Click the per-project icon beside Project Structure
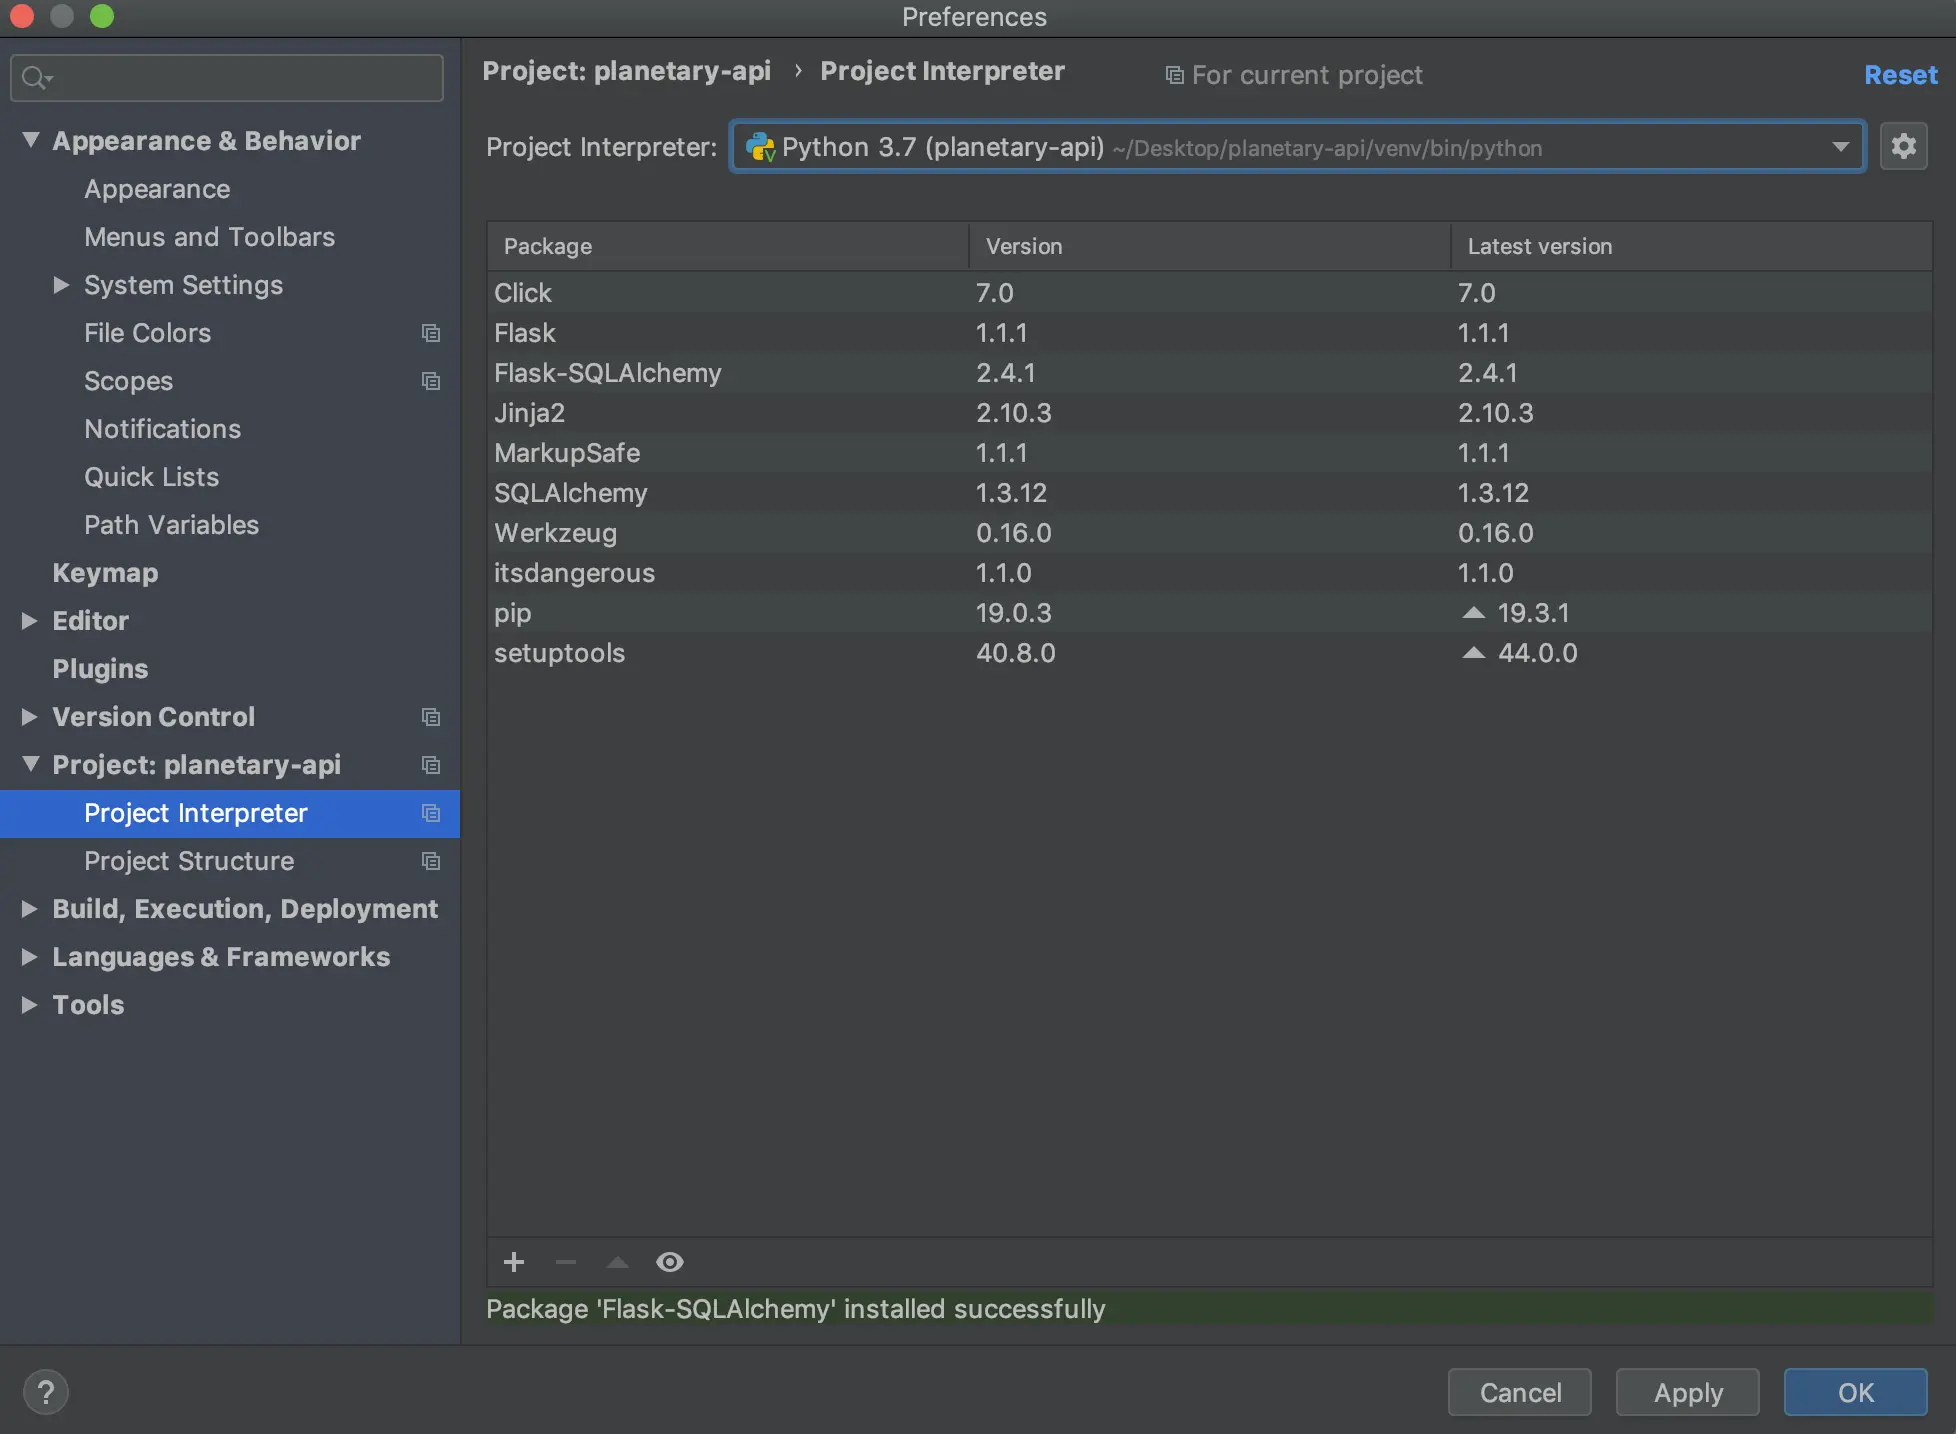The image size is (1956, 1434). tap(431, 861)
